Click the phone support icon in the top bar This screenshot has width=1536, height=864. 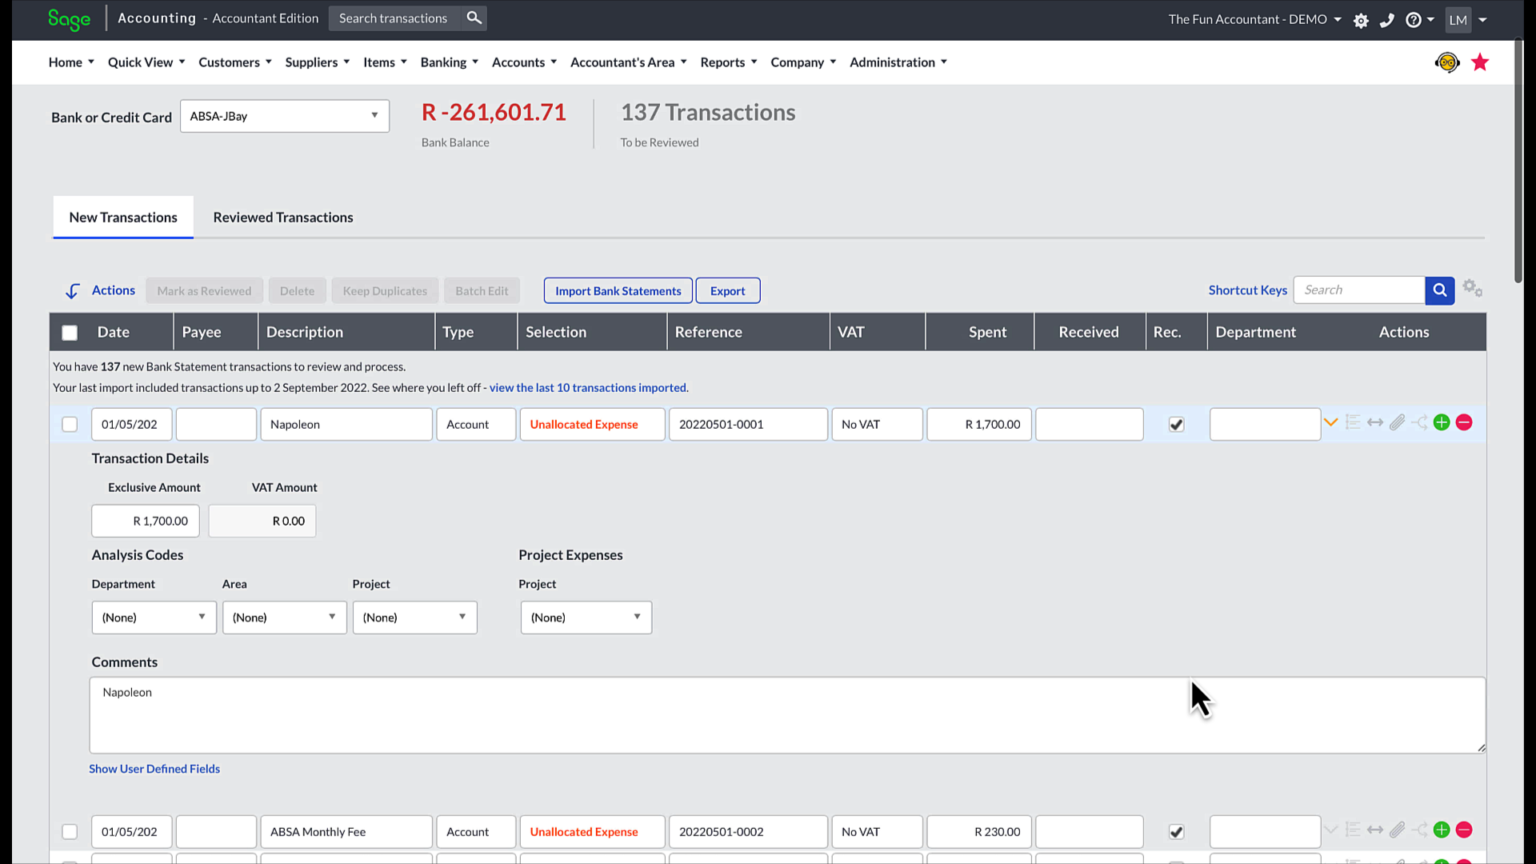pos(1388,19)
